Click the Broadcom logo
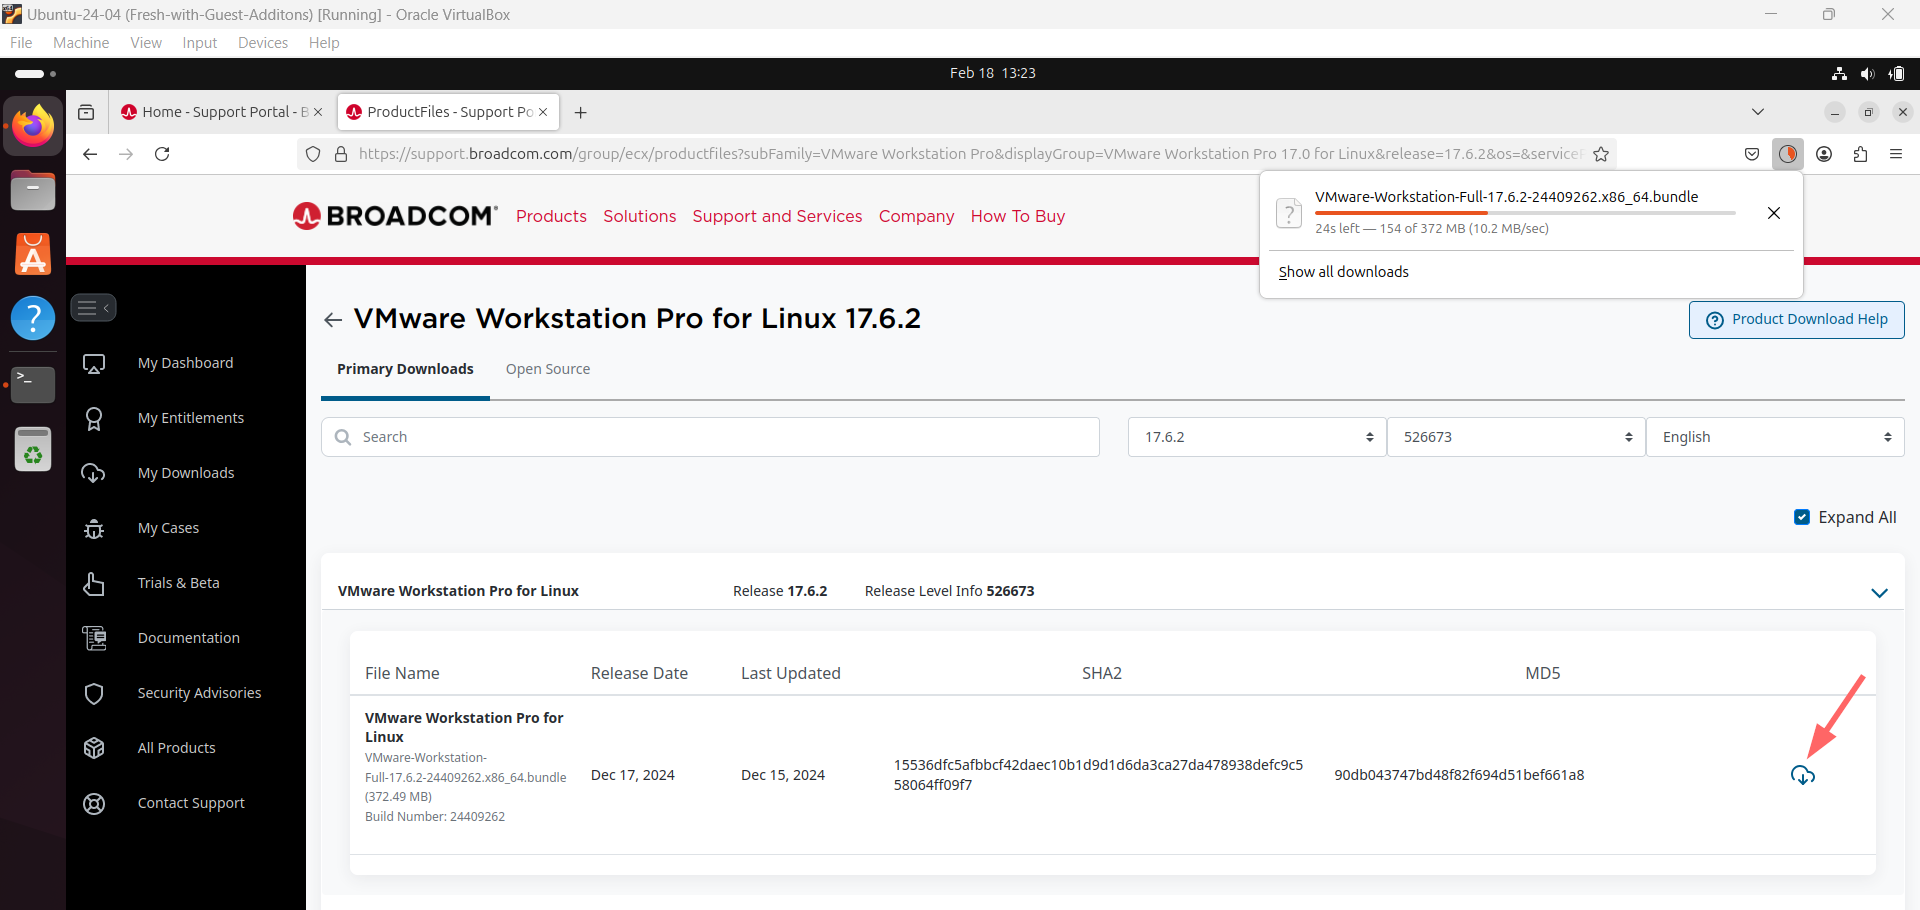 (x=395, y=216)
